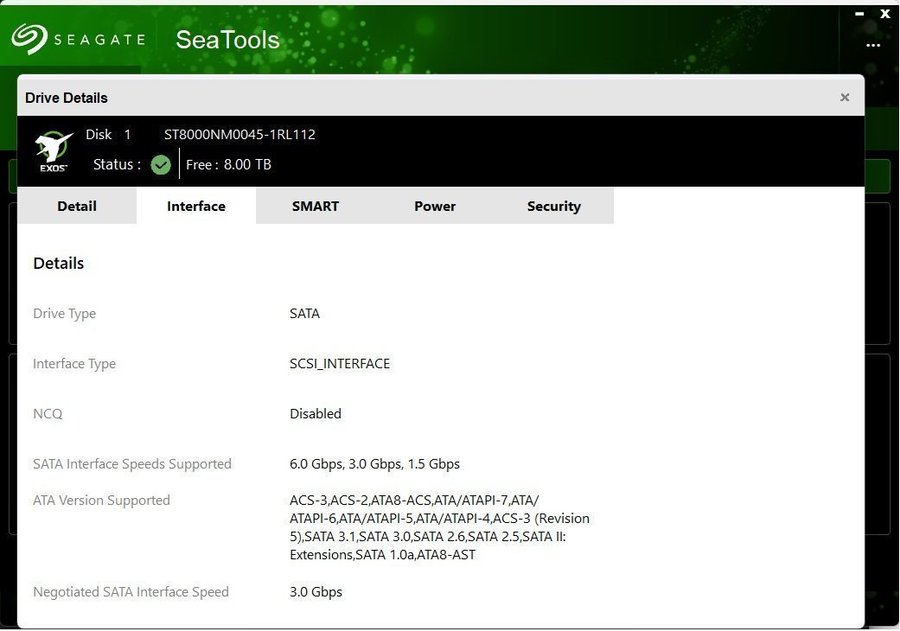Click the Negotiated SATA speed 3.0 Gbps value
900x631 pixels.
pos(316,591)
